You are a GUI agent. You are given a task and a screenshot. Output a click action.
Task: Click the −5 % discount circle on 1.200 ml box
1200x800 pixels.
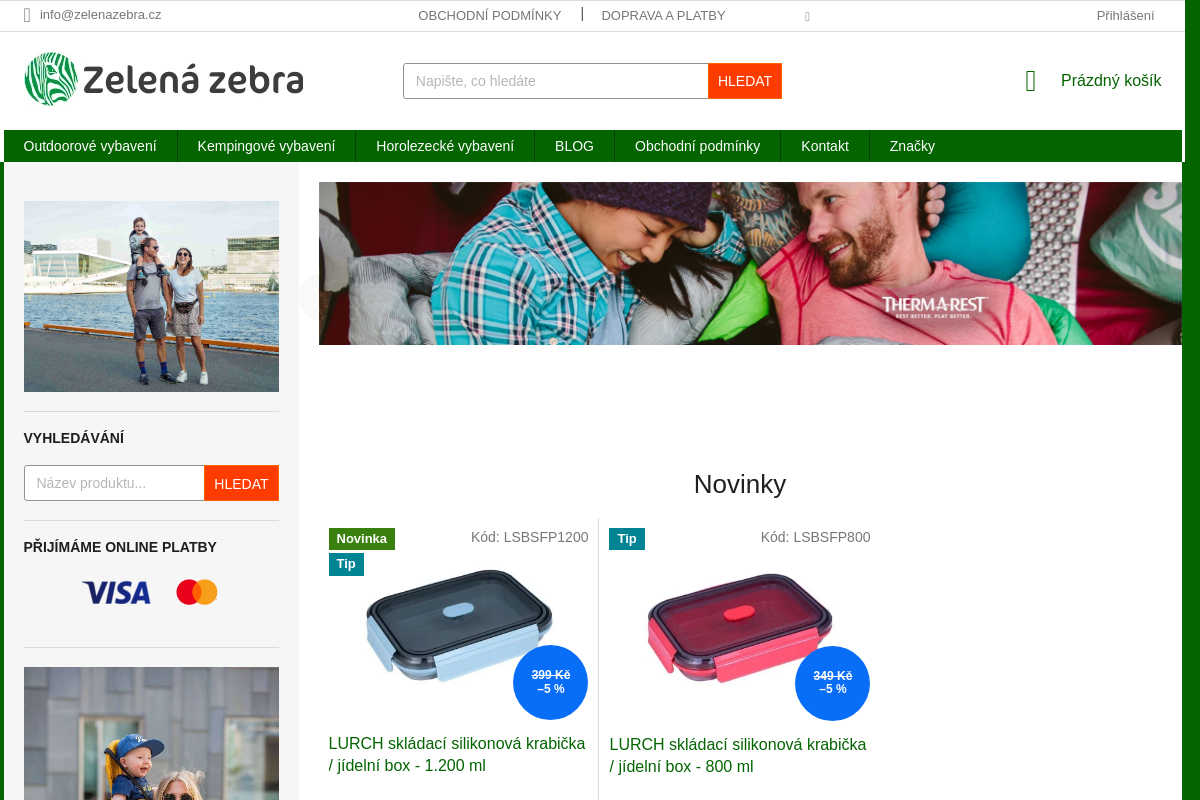tap(550, 682)
